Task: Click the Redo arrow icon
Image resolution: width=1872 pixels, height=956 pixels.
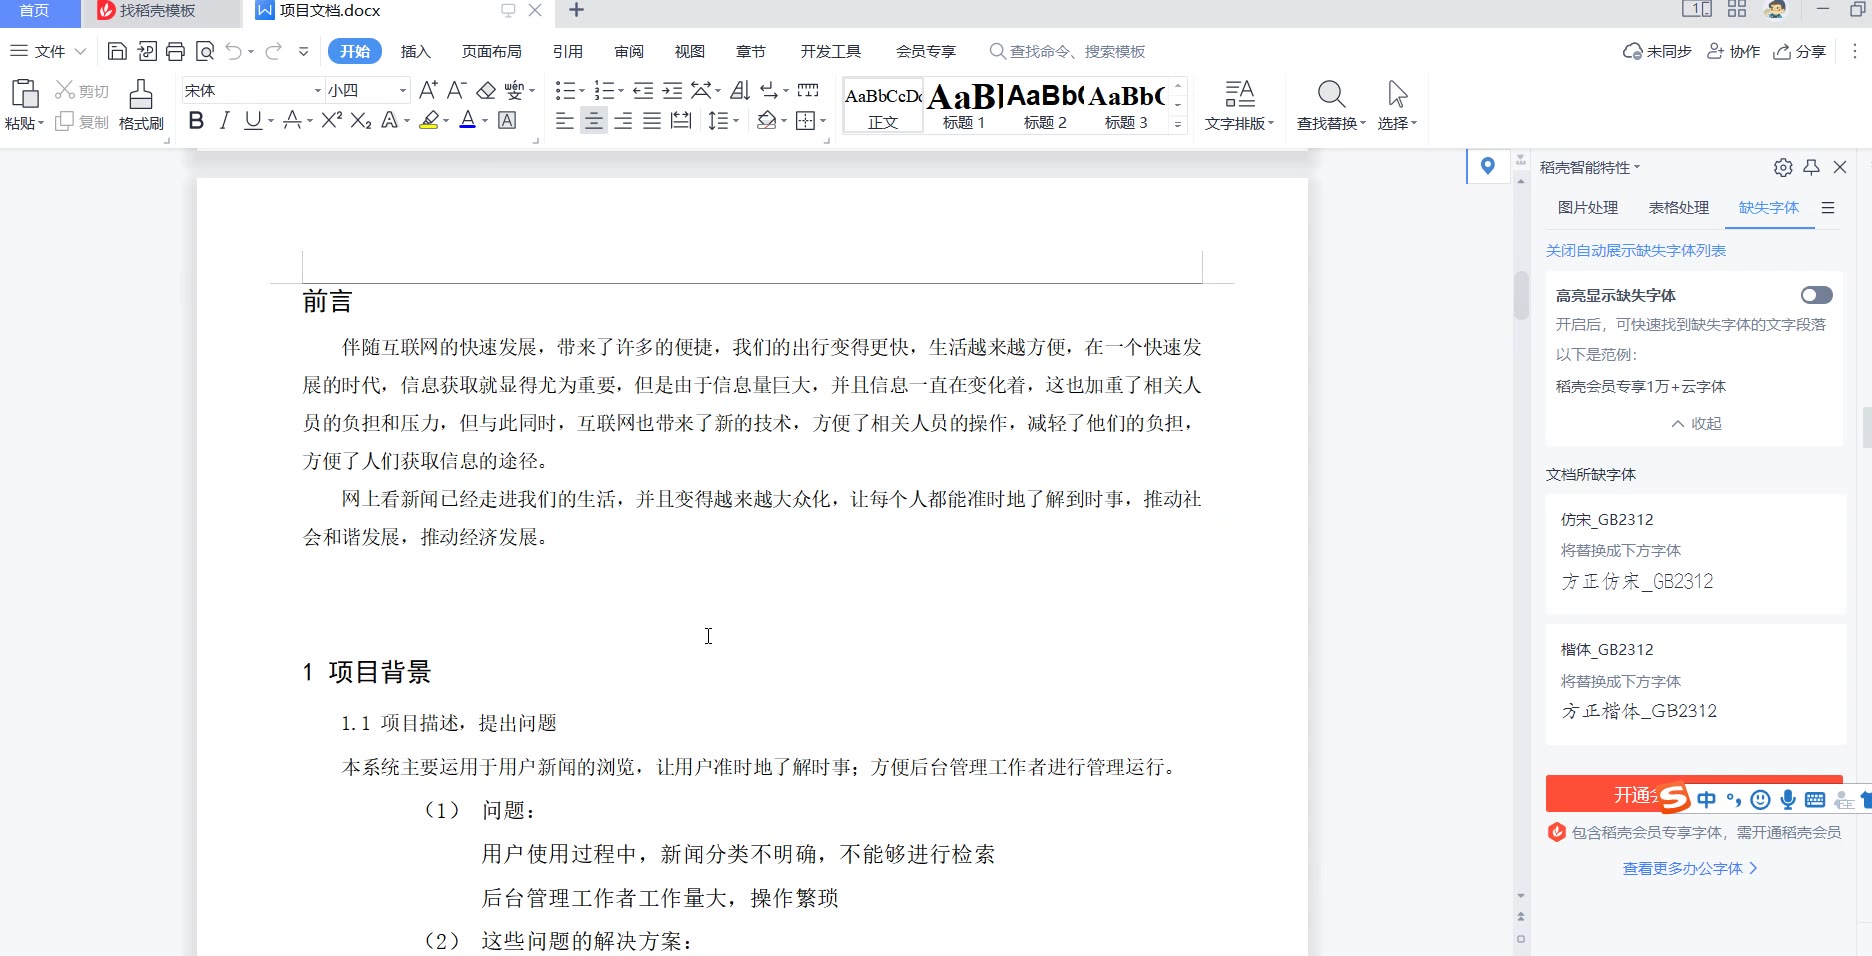Action: [273, 51]
